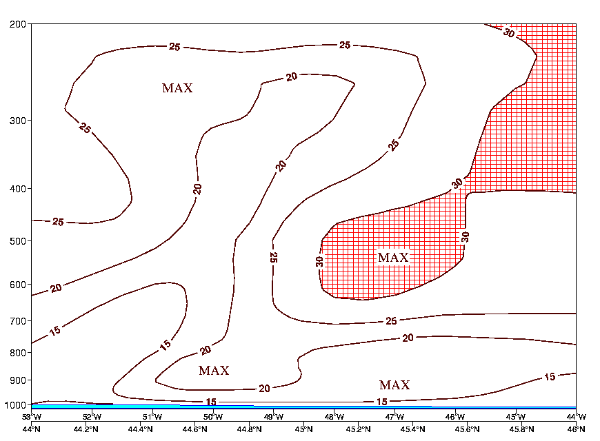The image size is (600, 441).
Task: Click the 200 tick label on vertical axis
Action: click(17, 24)
